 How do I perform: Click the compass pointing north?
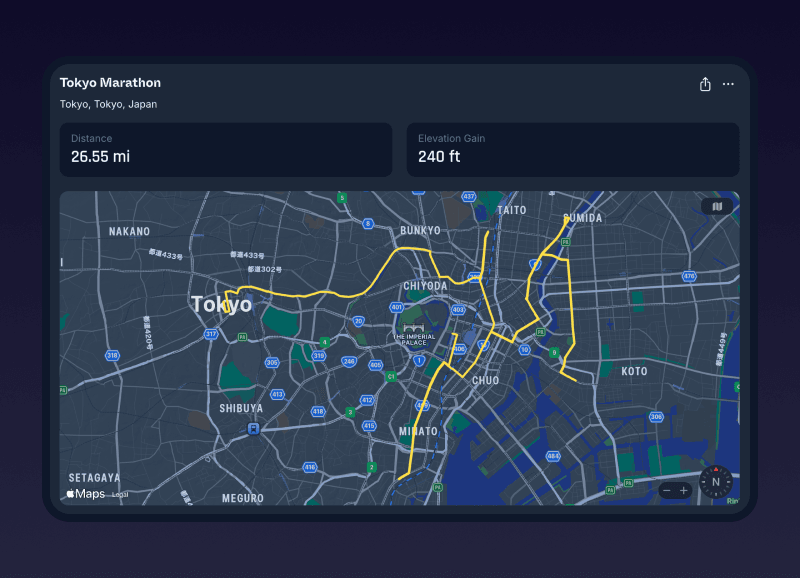tap(715, 481)
